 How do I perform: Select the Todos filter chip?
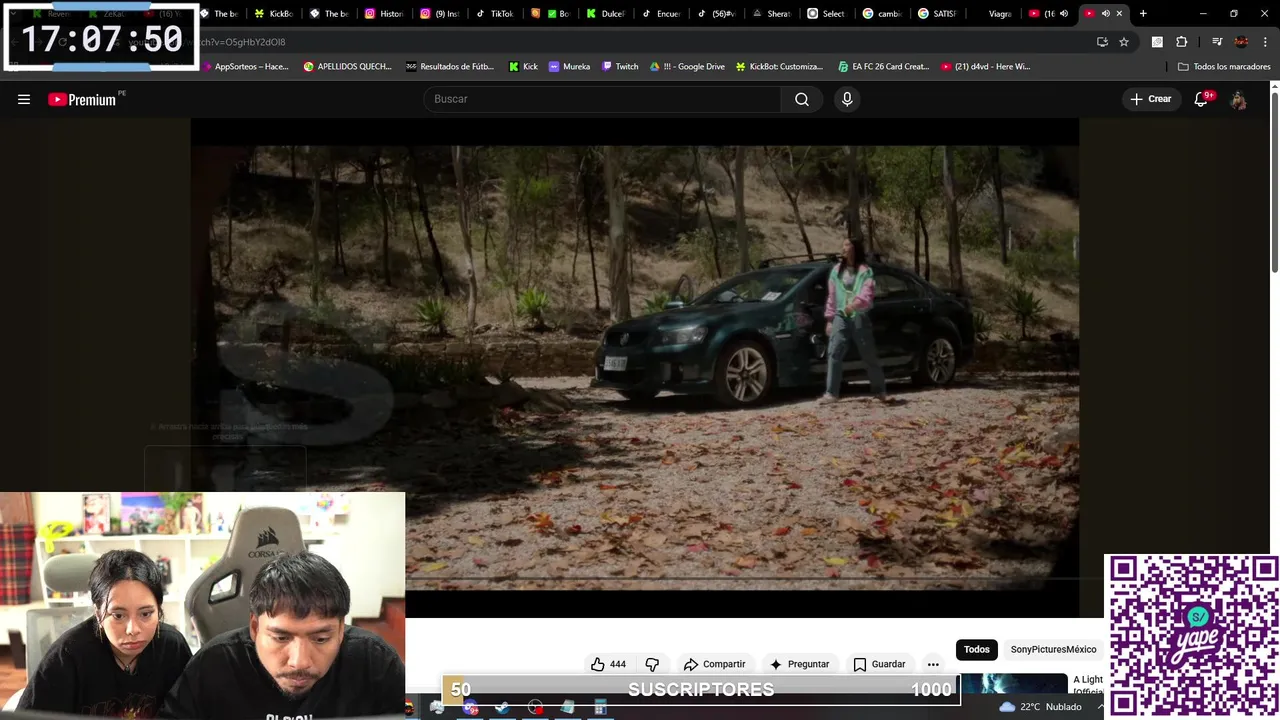977,650
